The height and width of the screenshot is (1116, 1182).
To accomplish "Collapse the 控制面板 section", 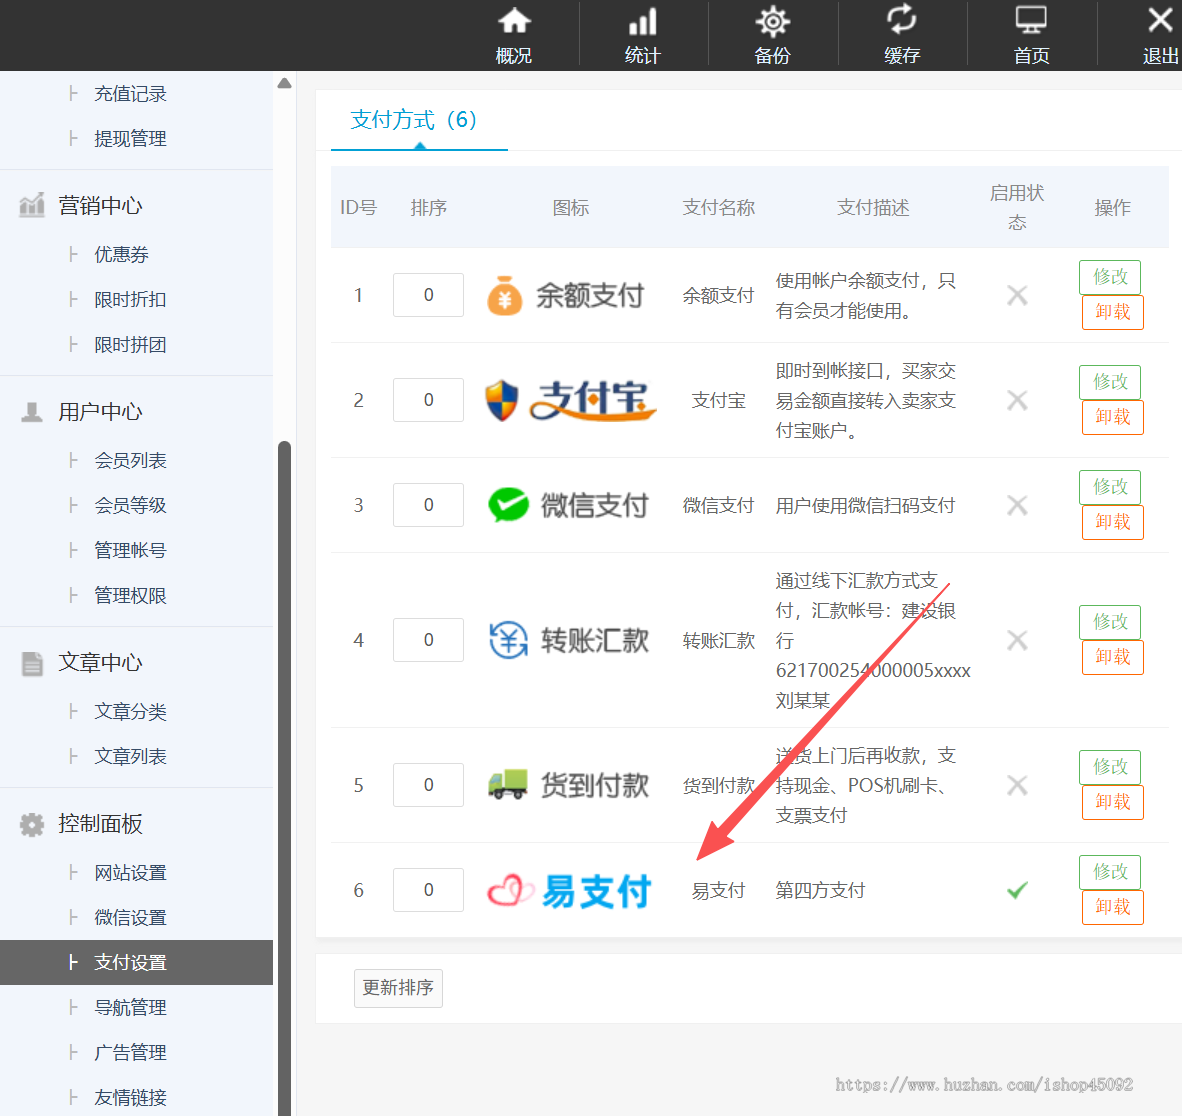I will [100, 824].
